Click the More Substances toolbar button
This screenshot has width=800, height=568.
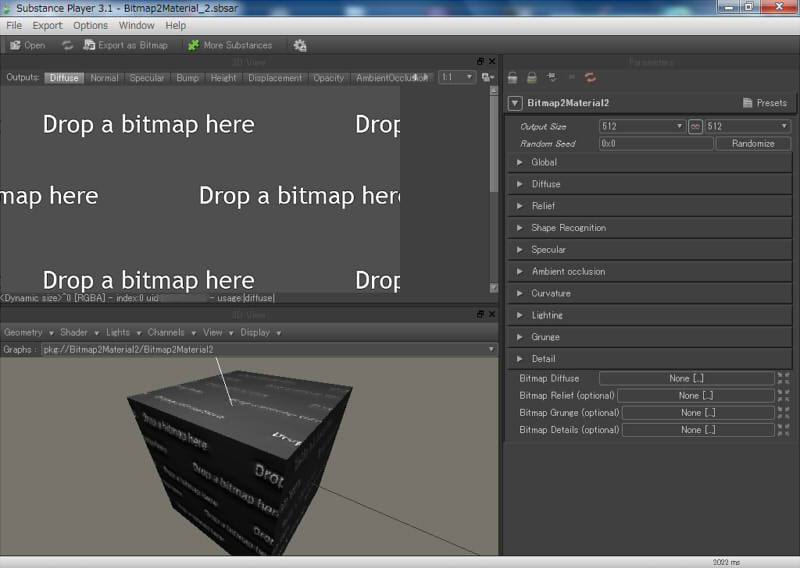click(x=230, y=45)
